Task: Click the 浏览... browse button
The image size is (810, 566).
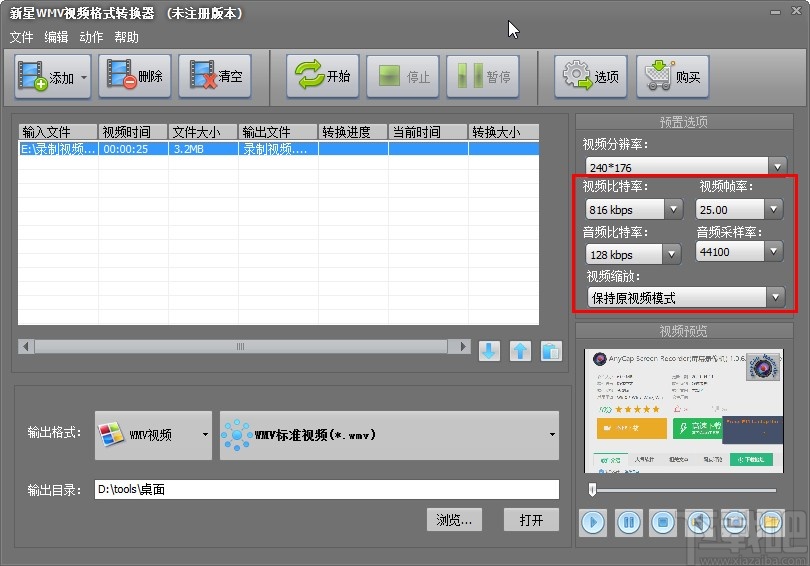Action: coord(454,520)
